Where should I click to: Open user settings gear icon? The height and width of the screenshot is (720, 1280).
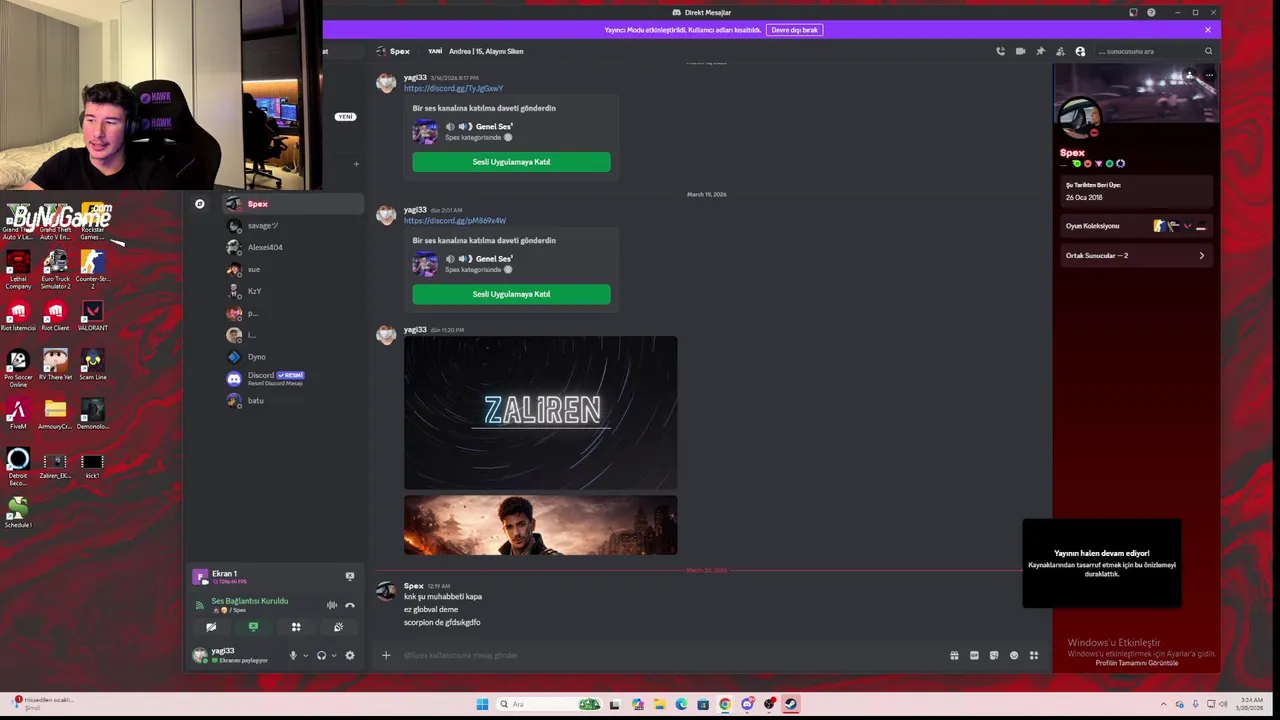point(349,655)
